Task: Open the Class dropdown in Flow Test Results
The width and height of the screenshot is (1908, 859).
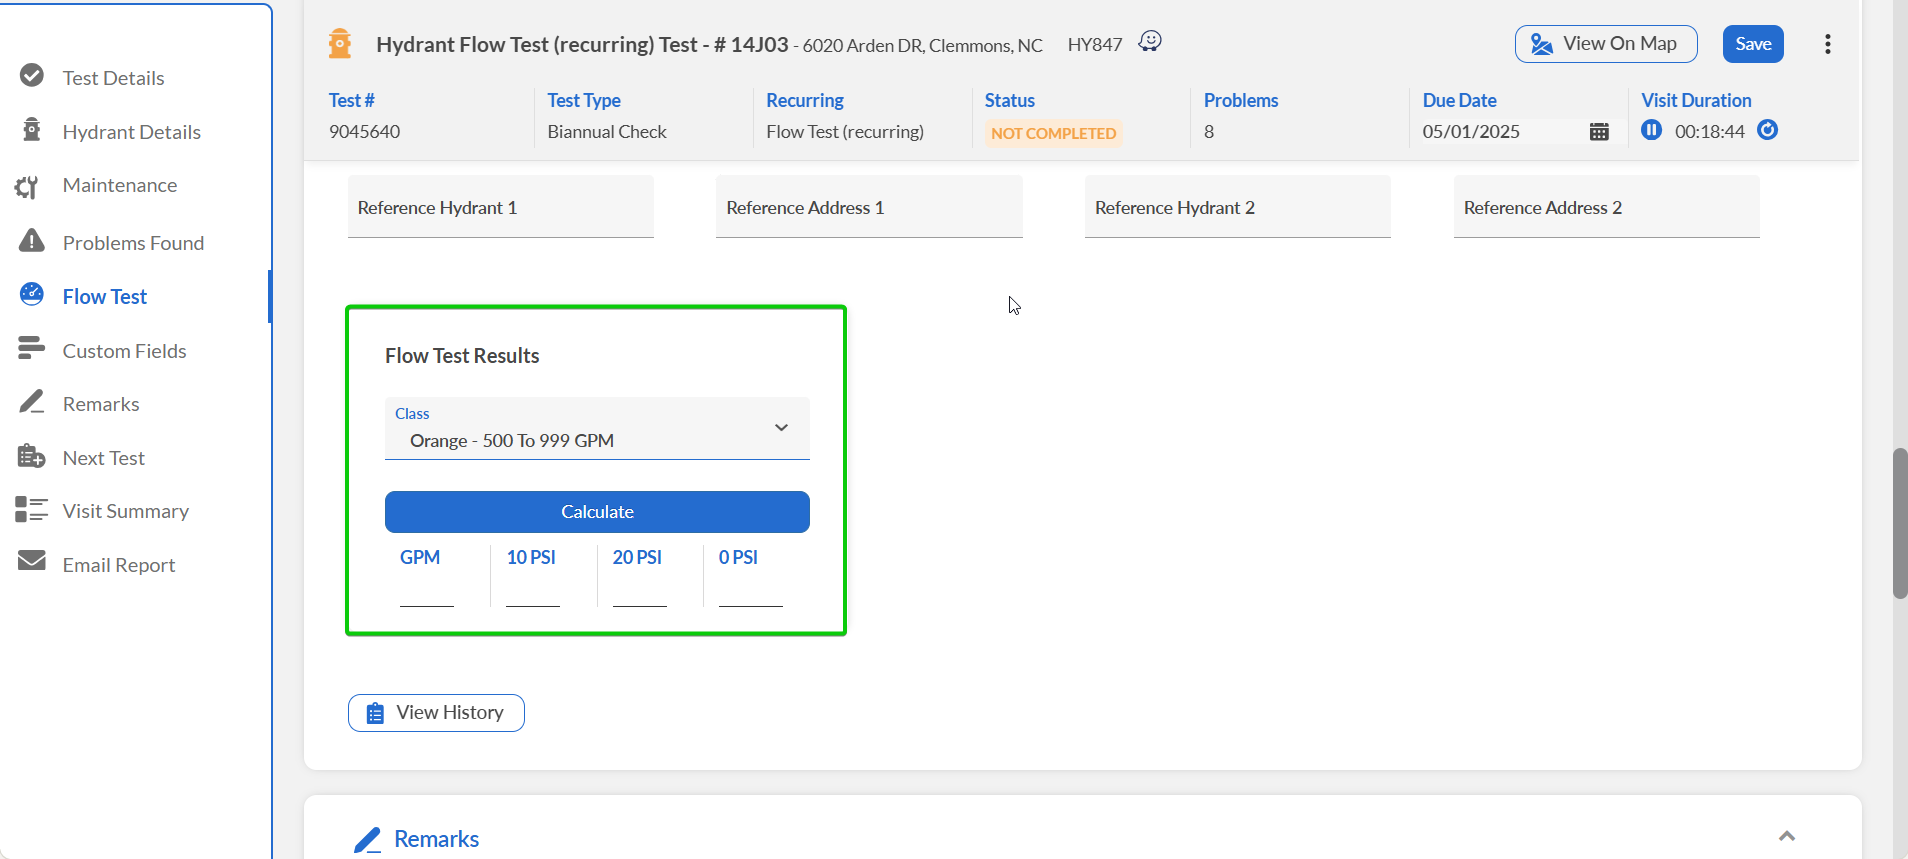Action: tap(596, 430)
